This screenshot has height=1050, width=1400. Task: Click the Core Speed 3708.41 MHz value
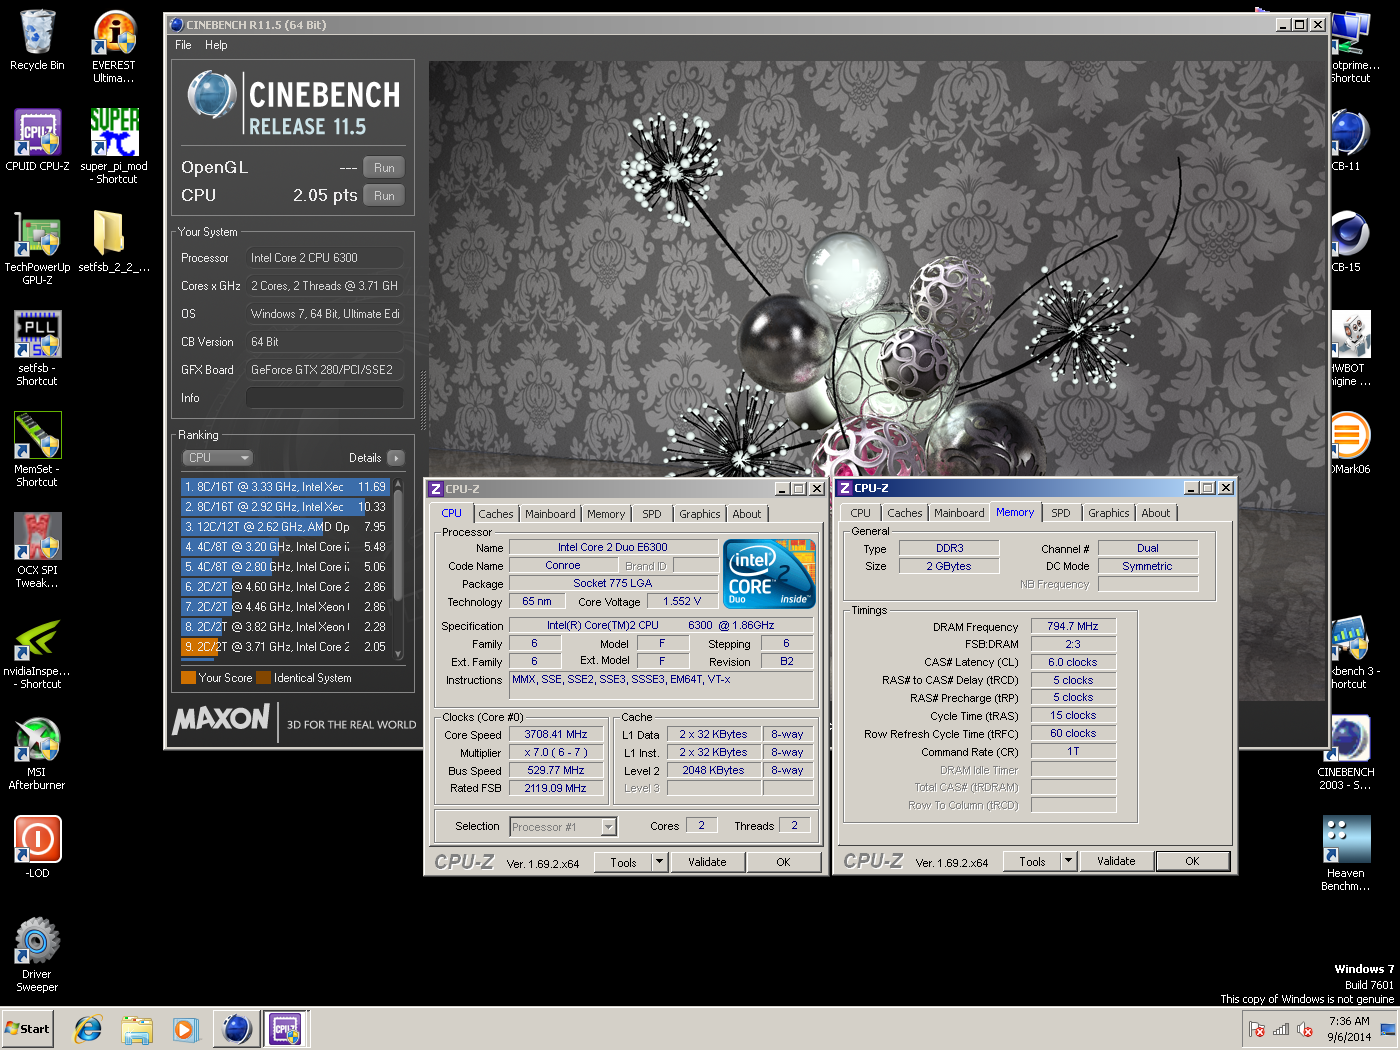coord(555,734)
